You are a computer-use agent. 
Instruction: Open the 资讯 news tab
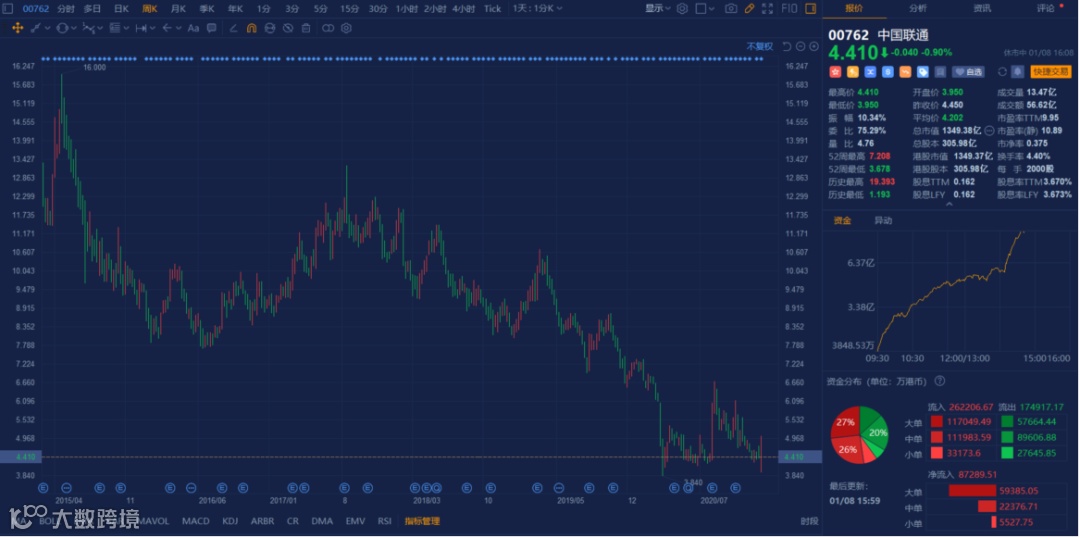coord(982,8)
